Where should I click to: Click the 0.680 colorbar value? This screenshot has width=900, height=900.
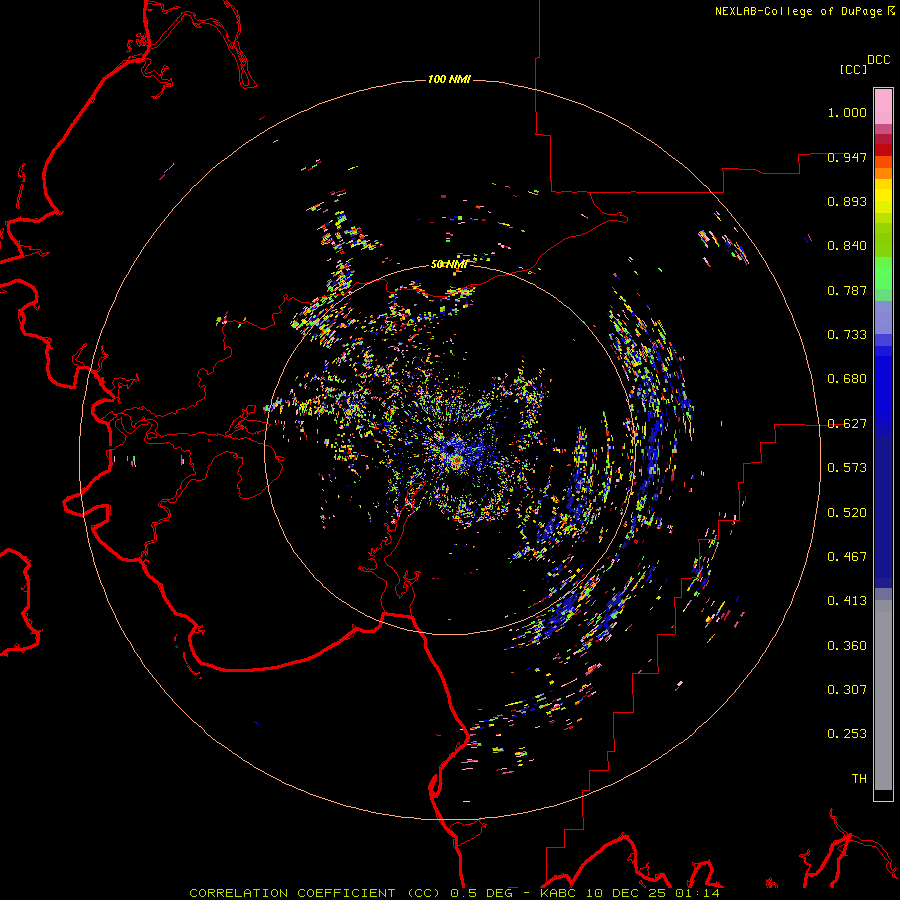pos(847,379)
